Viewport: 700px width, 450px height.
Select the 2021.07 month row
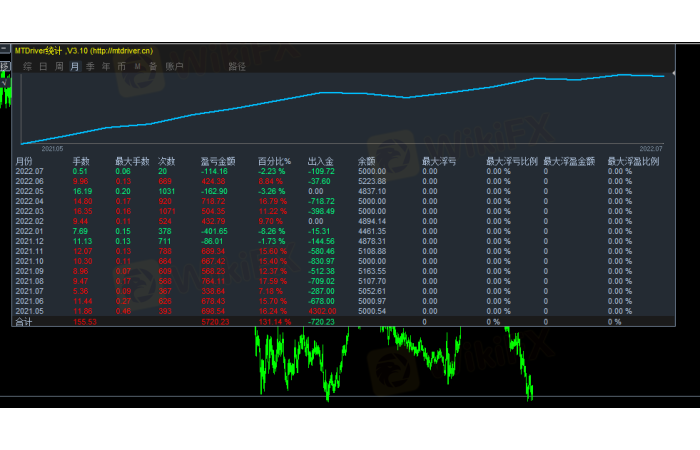tap(343, 291)
